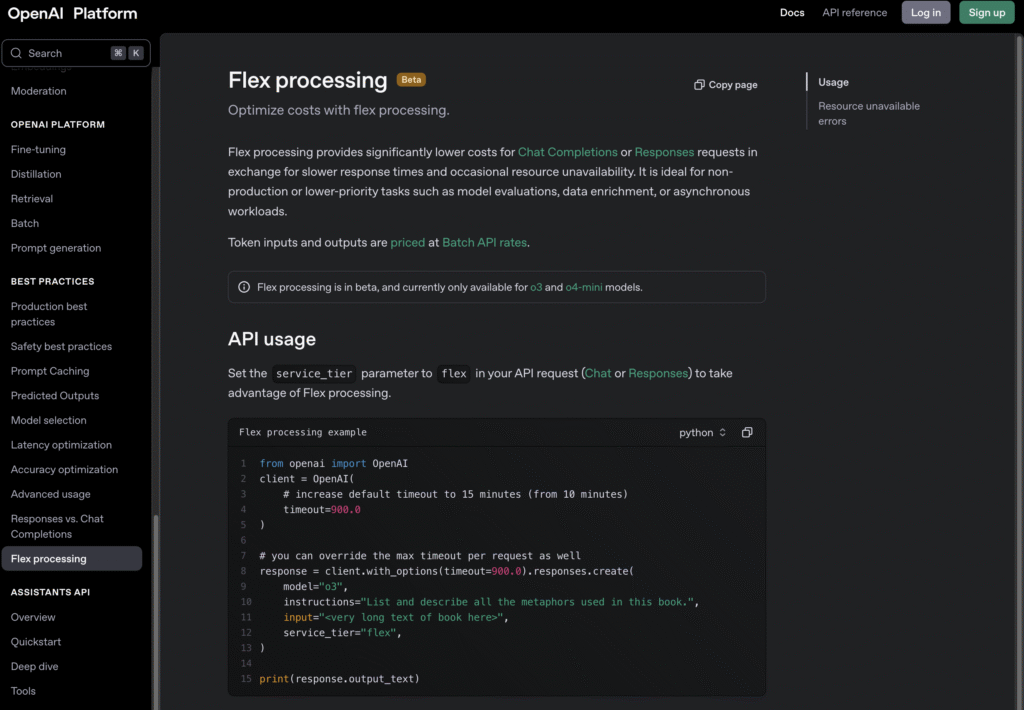Open Responses vs. Chat Completions page
Viewport: 1024px width, 710px height.
(57, 526)
